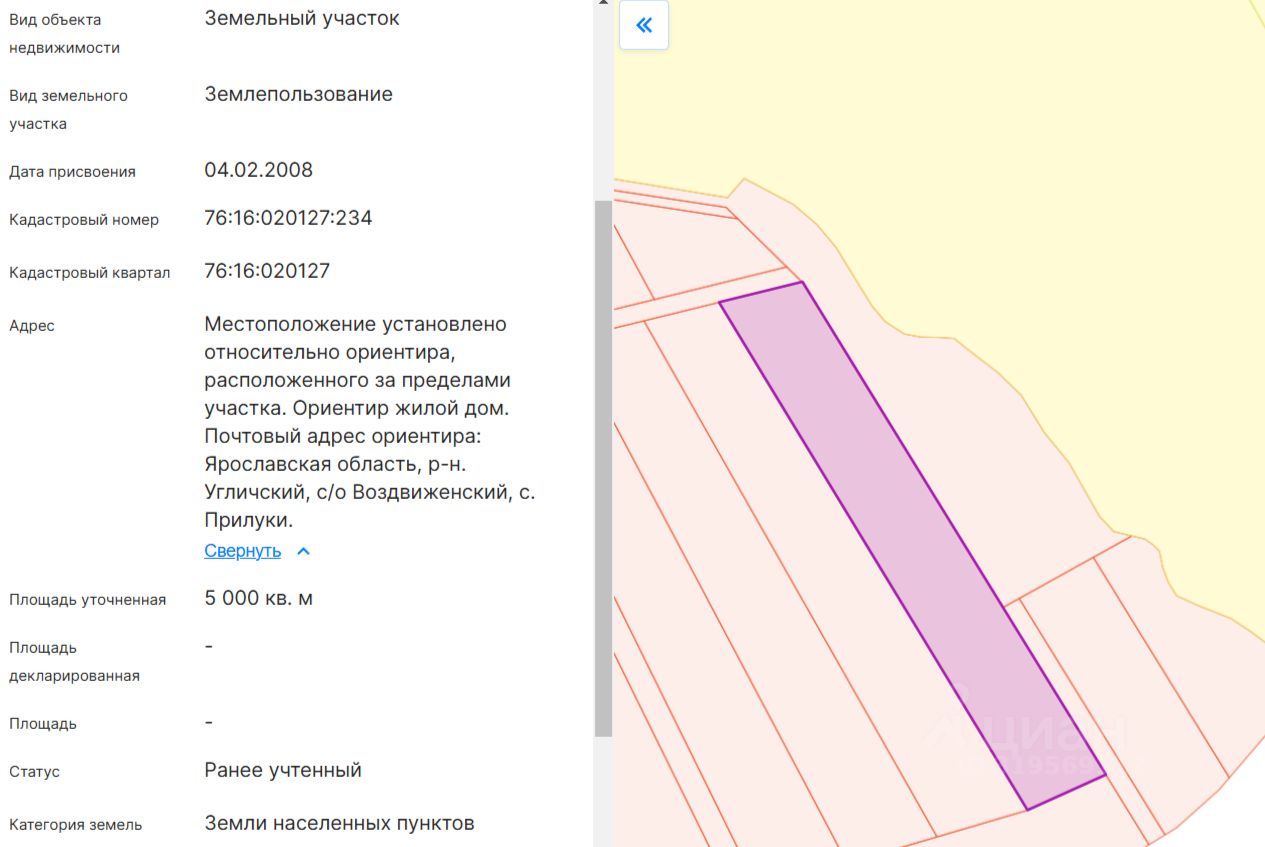1265x847 pixels.
Task: Select cadastral quarter value 76:16:020127
Action: (267, 271)
